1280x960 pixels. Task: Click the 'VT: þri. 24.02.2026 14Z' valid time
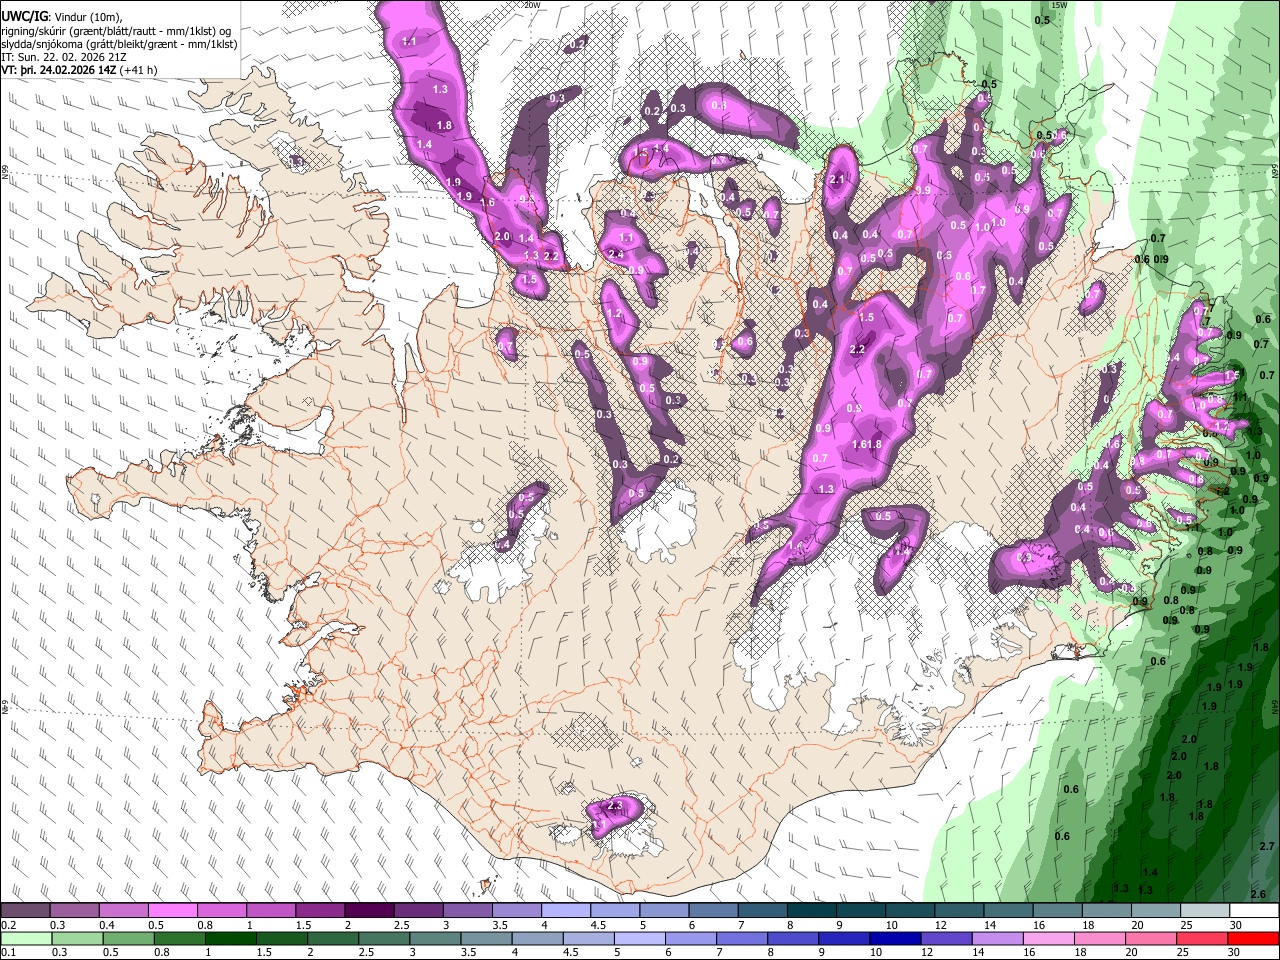pos(60,70)
